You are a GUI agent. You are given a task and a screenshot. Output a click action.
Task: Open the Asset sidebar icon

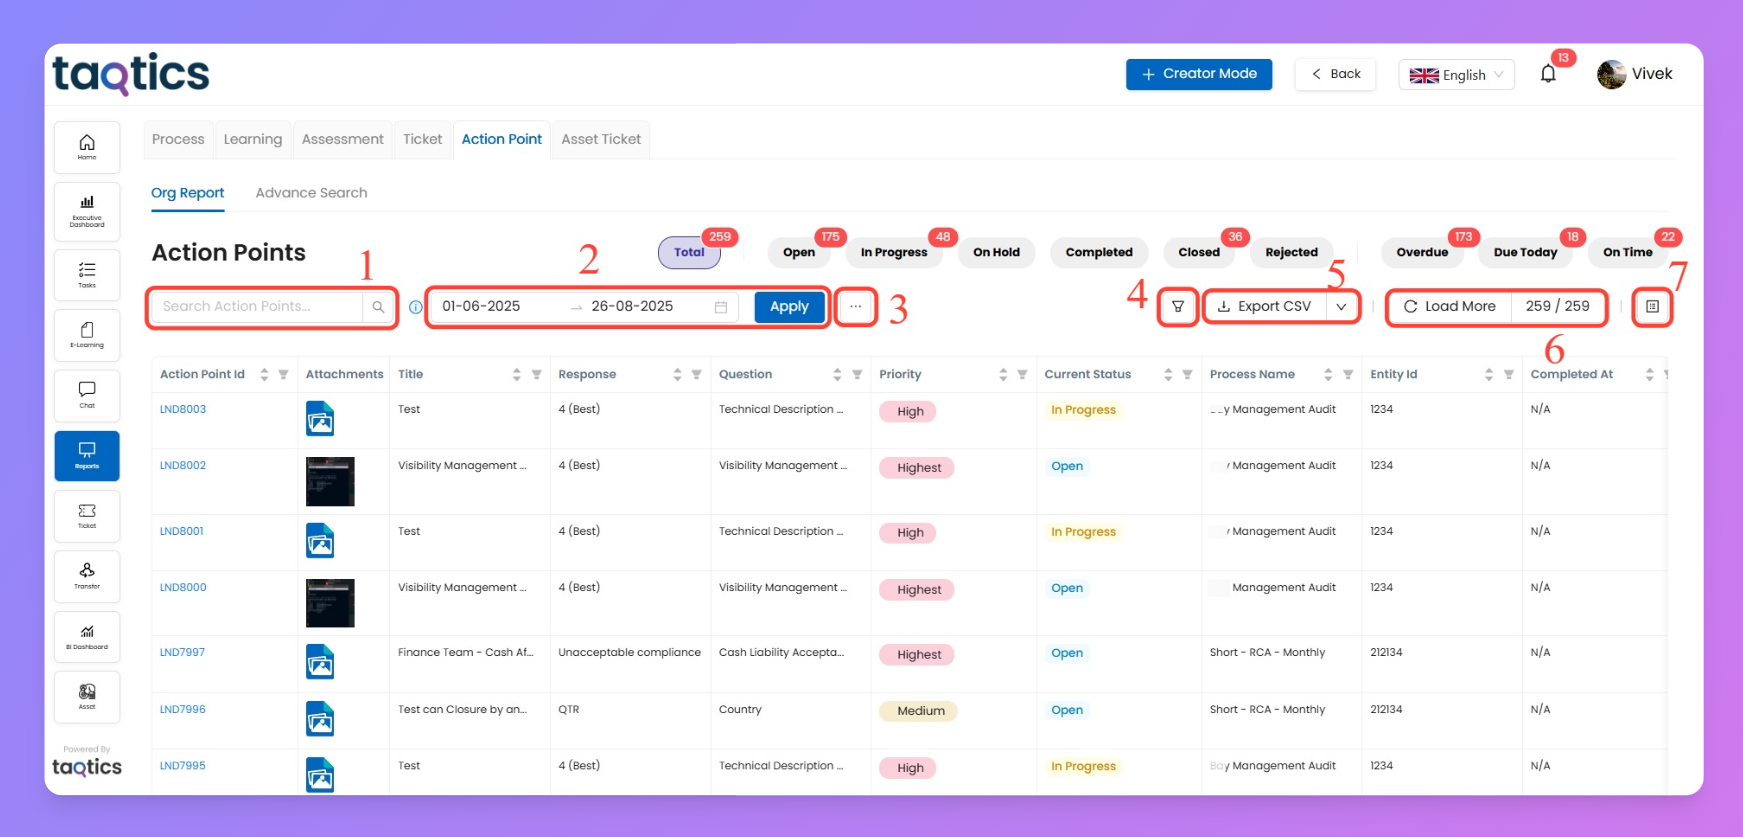point(87,697)
